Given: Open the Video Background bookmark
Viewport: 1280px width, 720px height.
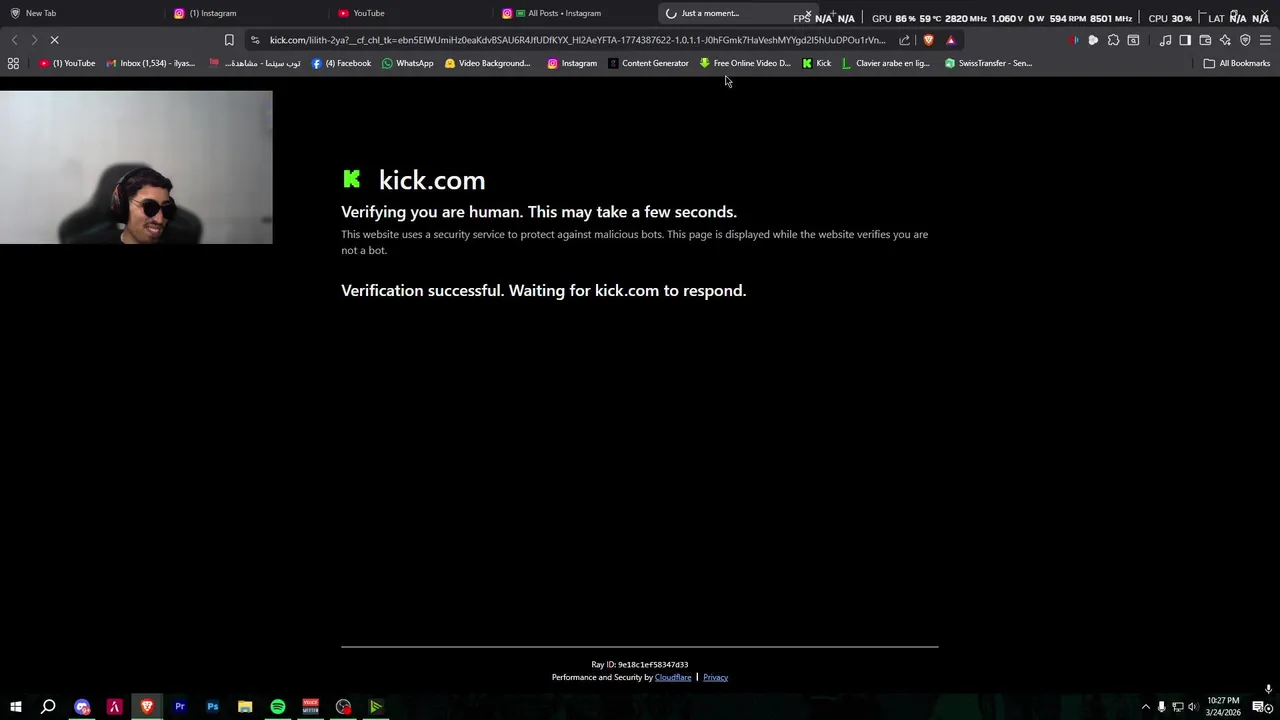Looking at the screenshot, I should coord(487,63).
